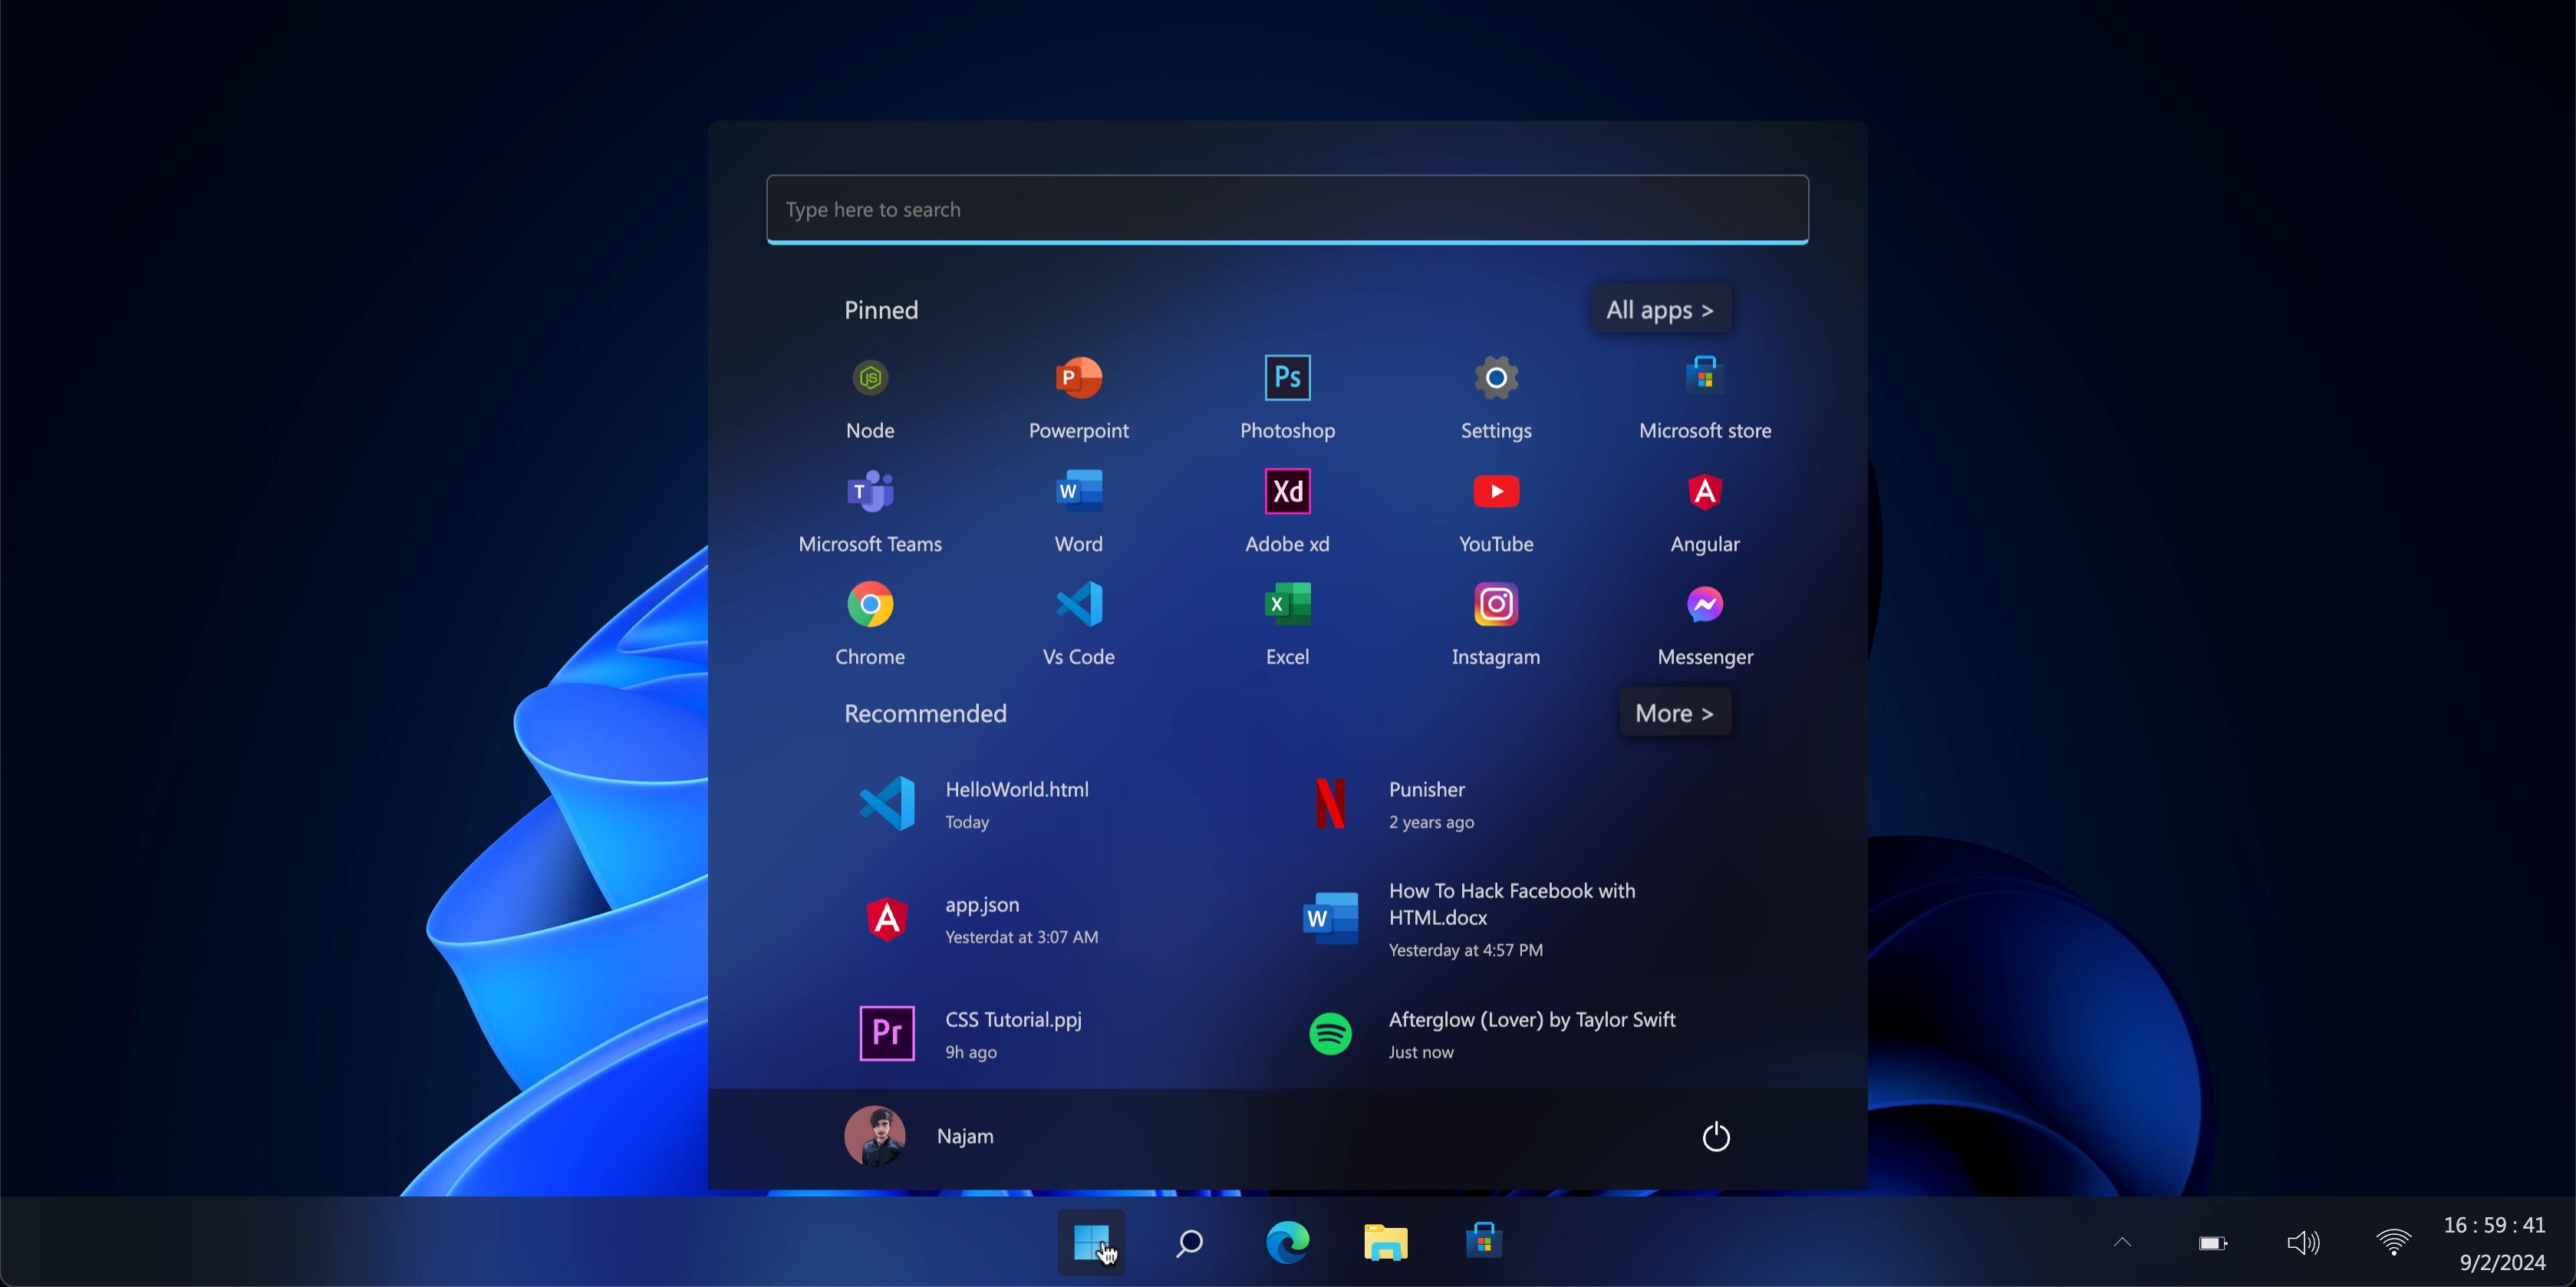
Task: Open CSS Tutorial.ppj recommendation
Action: pyautogui.click(x=971, y=1034)
